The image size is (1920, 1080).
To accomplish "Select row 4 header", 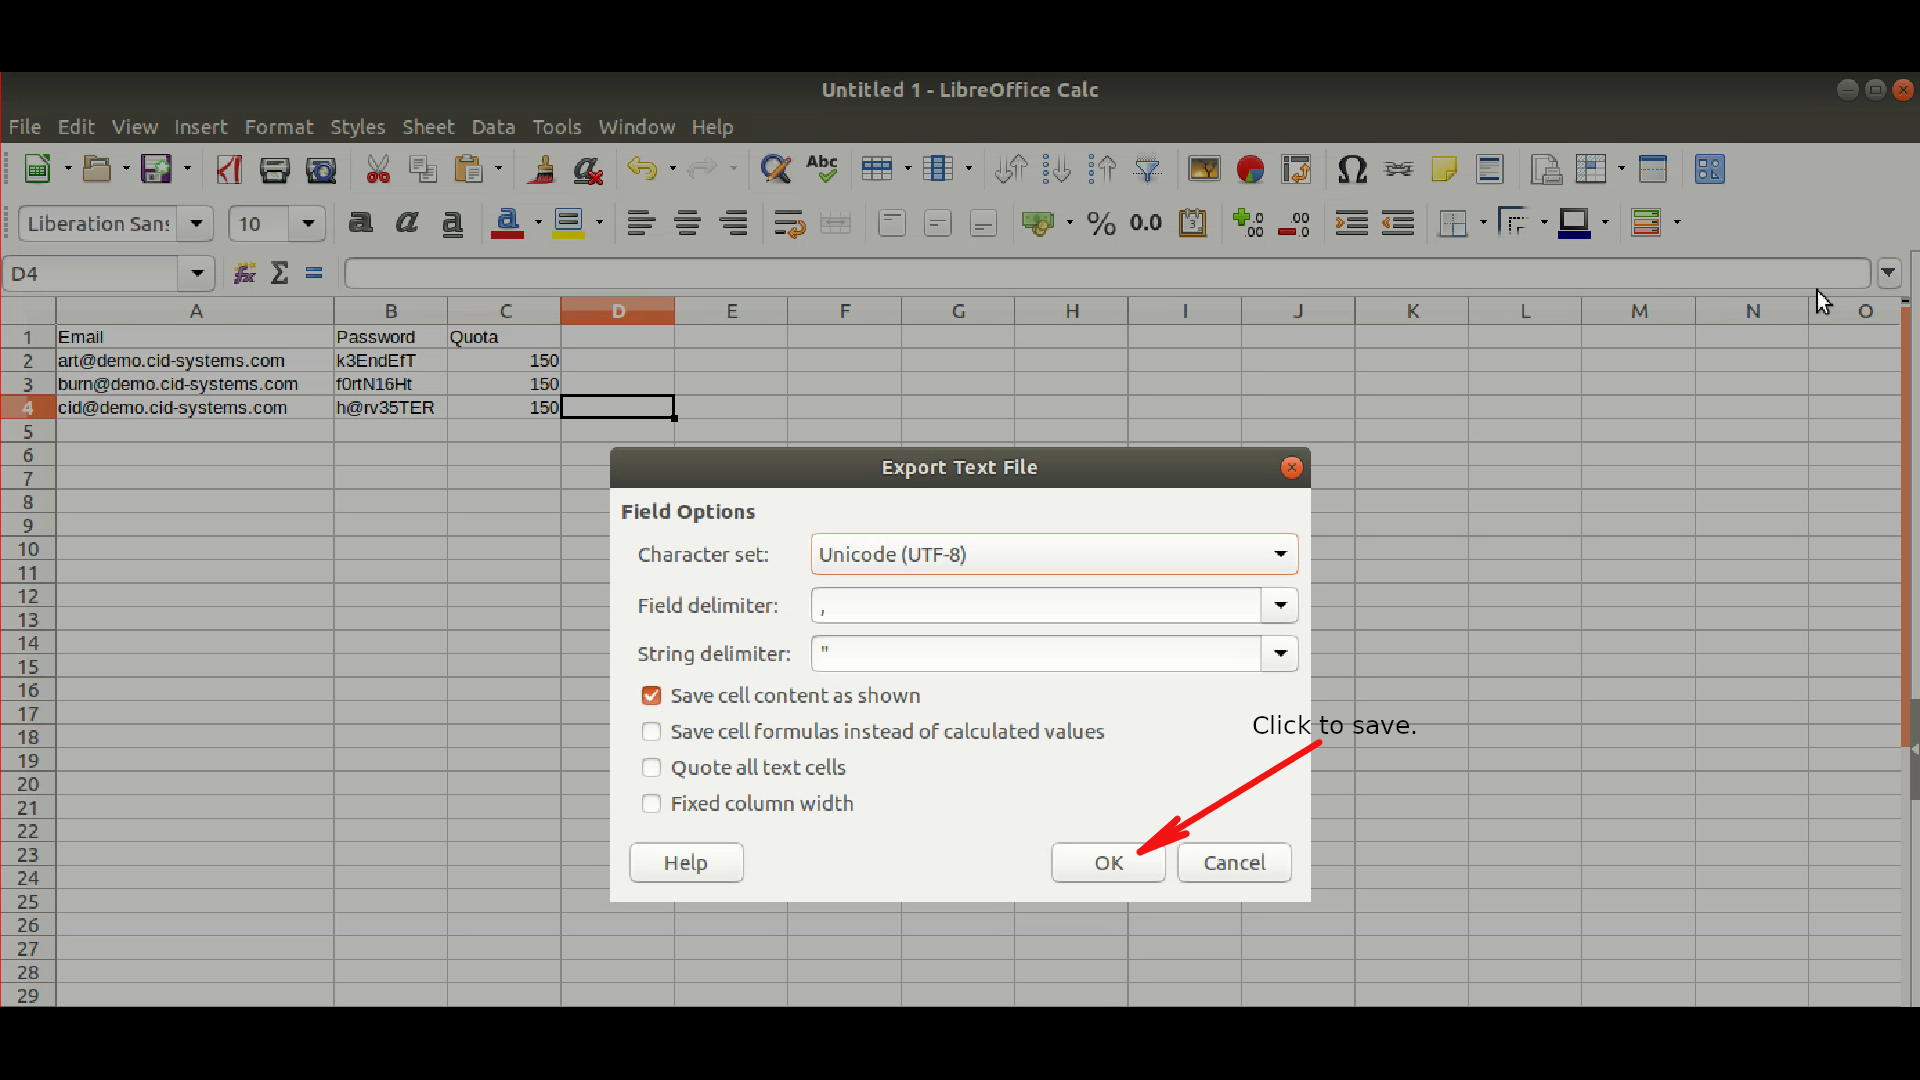I will 28,408.
